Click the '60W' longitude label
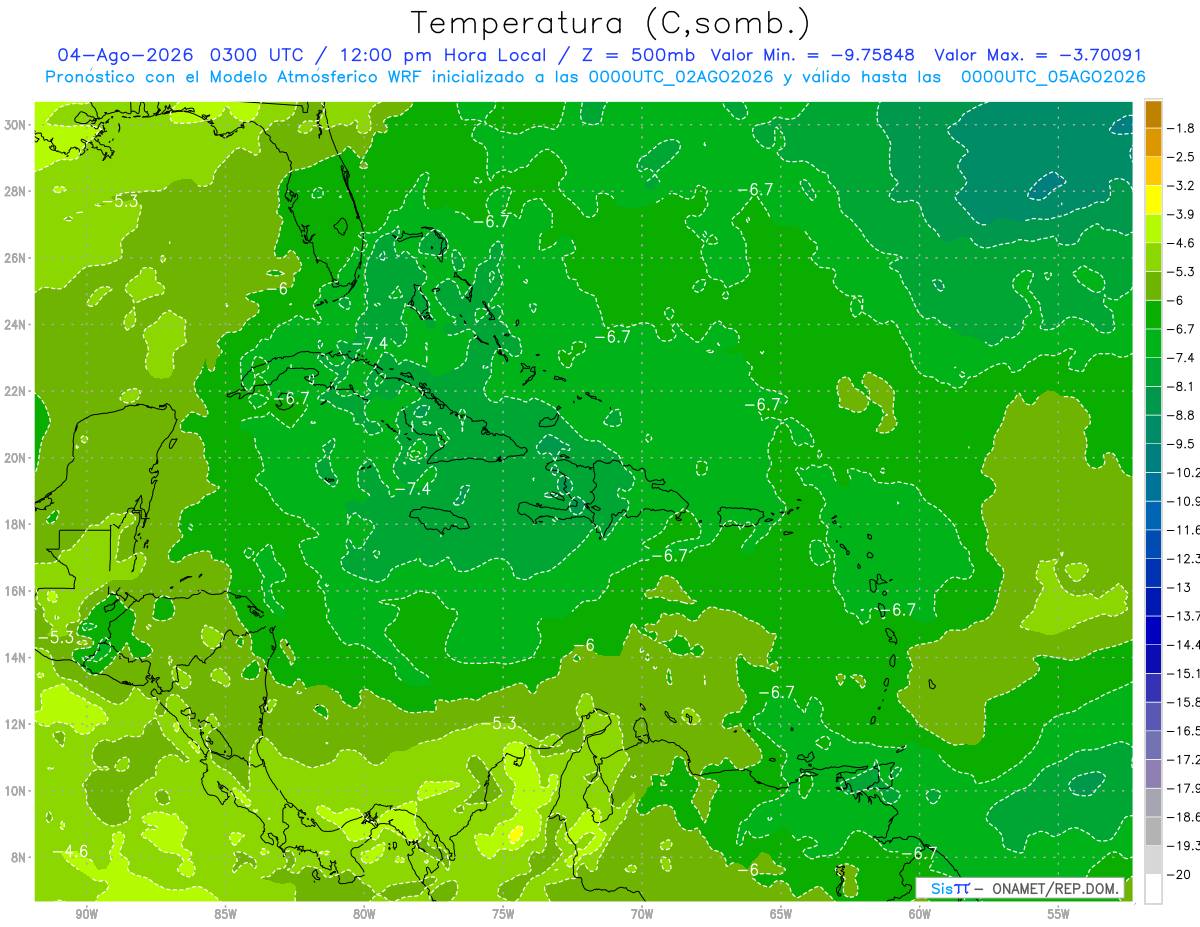 click(x=920, y=914)
